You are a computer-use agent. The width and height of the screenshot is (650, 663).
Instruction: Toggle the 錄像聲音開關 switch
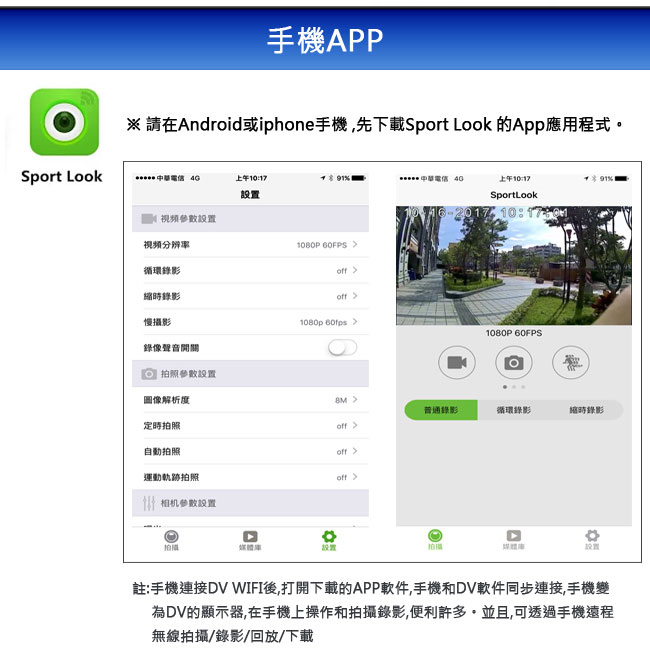point(342,348)
